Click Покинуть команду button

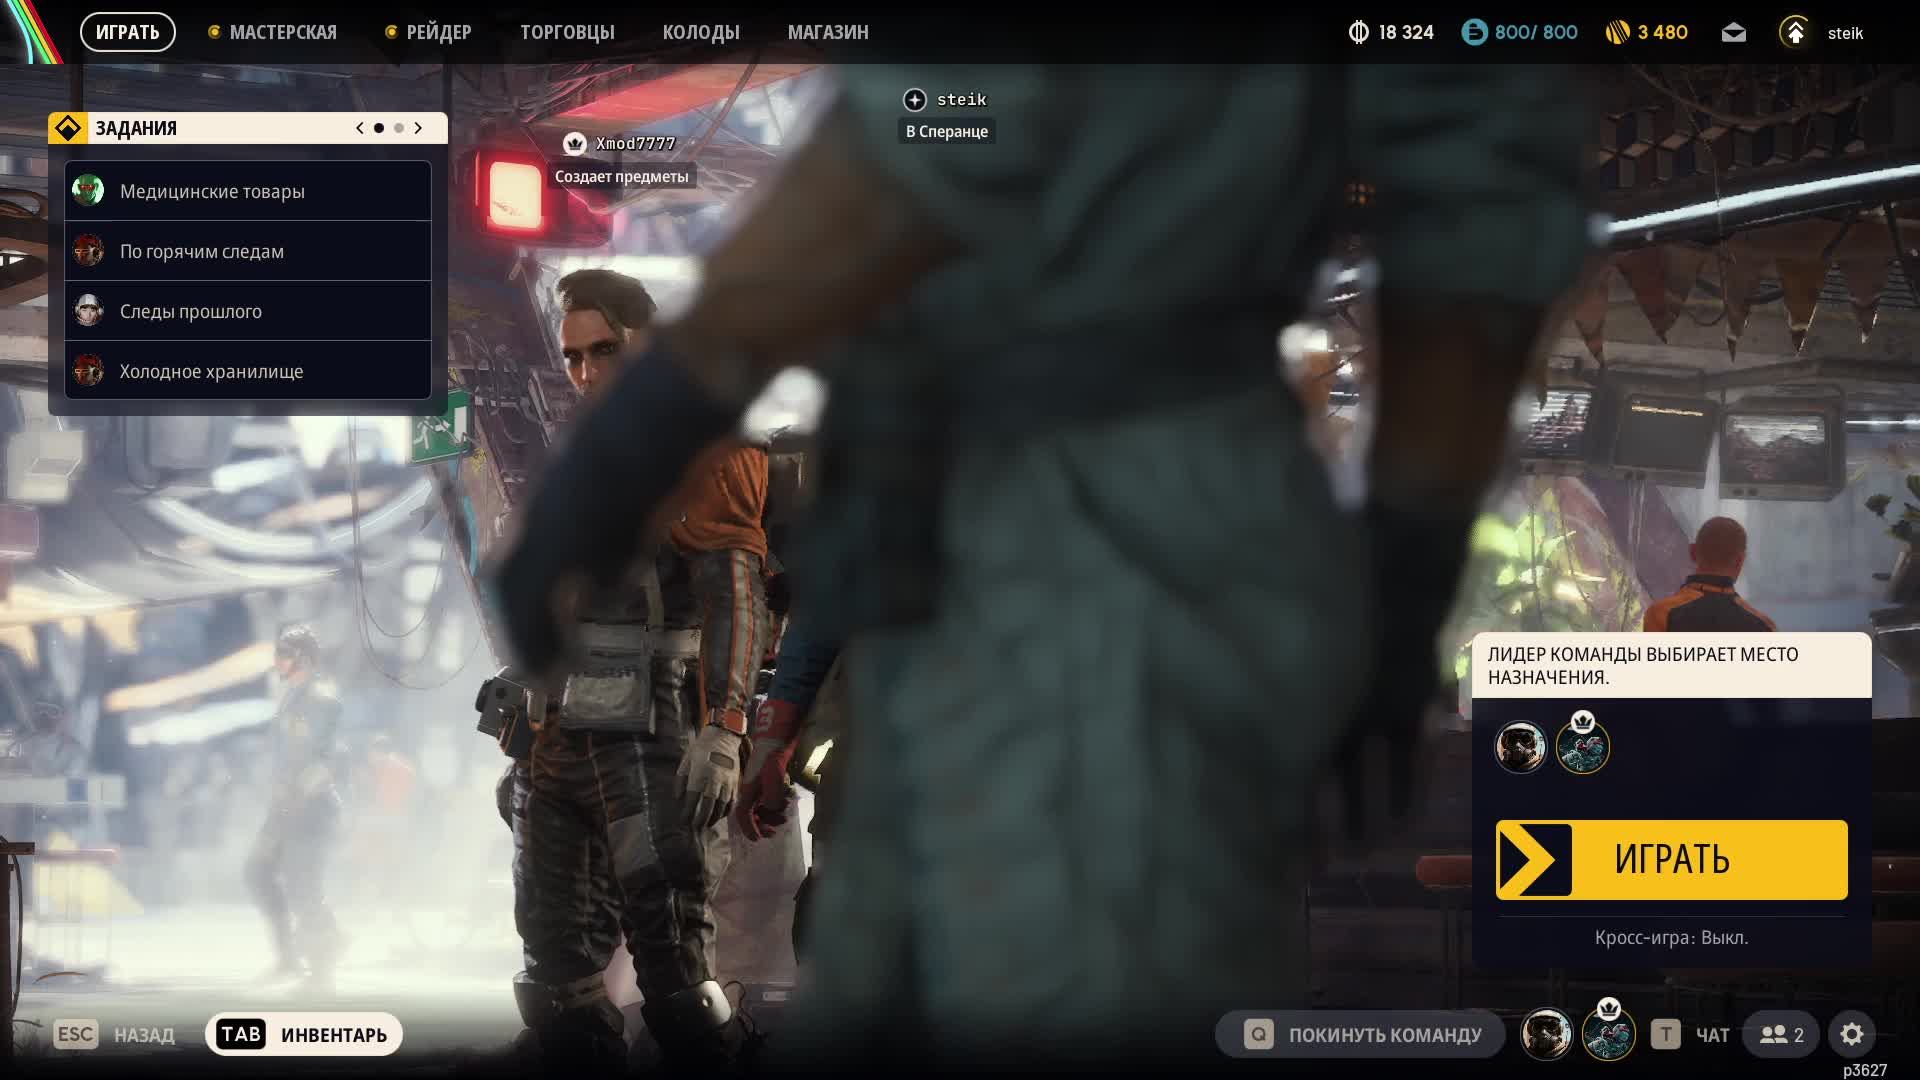[1361, 1034]
